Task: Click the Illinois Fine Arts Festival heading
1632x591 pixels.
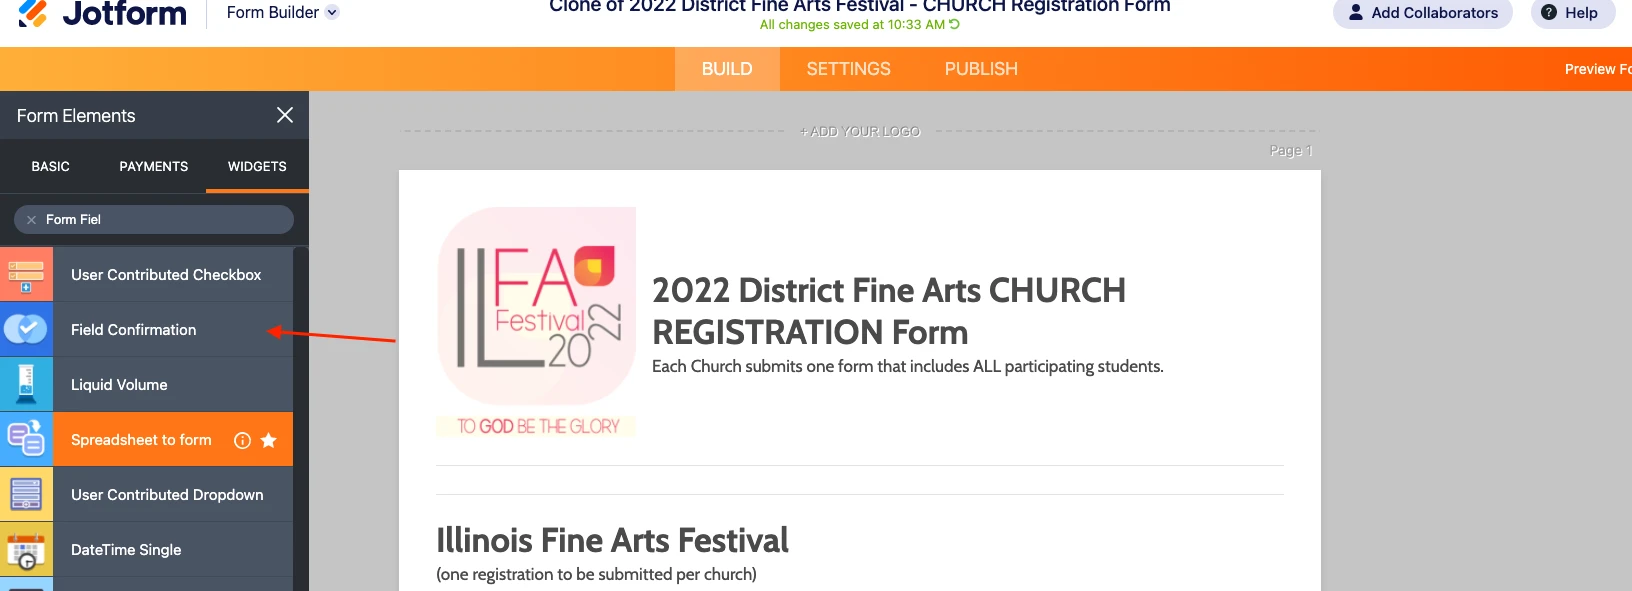Action: point(612,541)
